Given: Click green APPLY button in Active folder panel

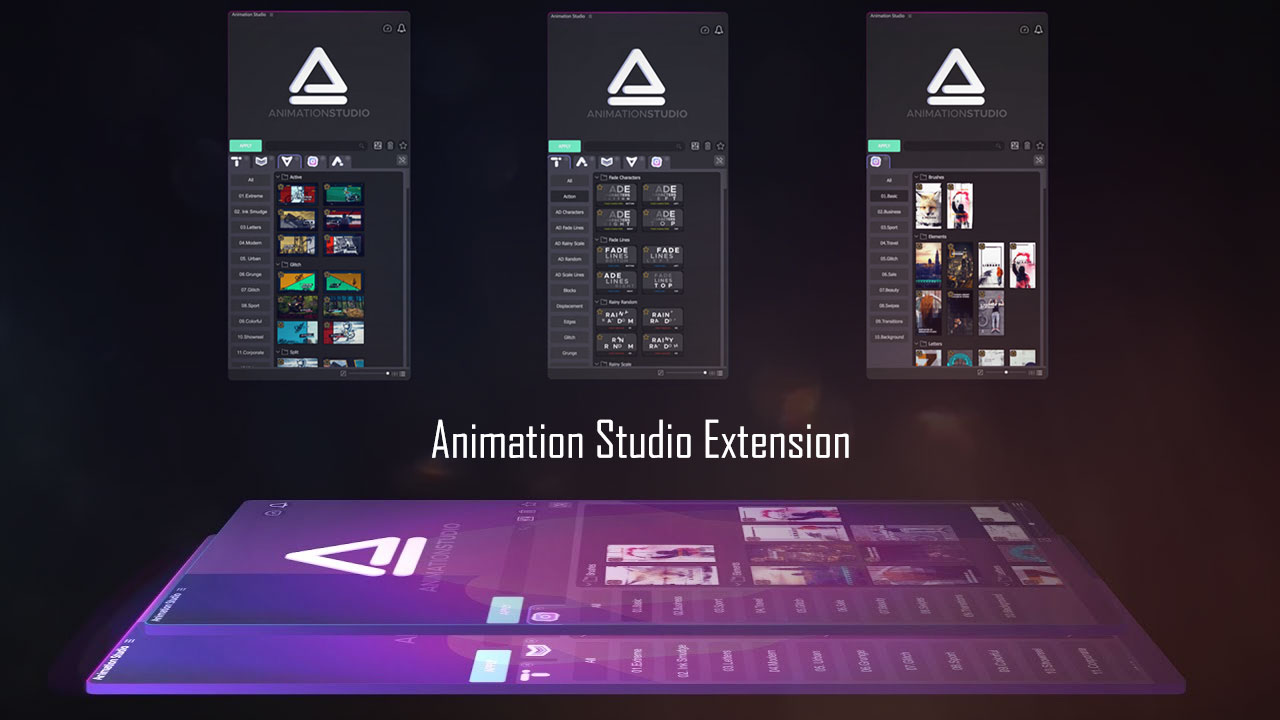Looking at the screenshot, I should click(245, 145).
